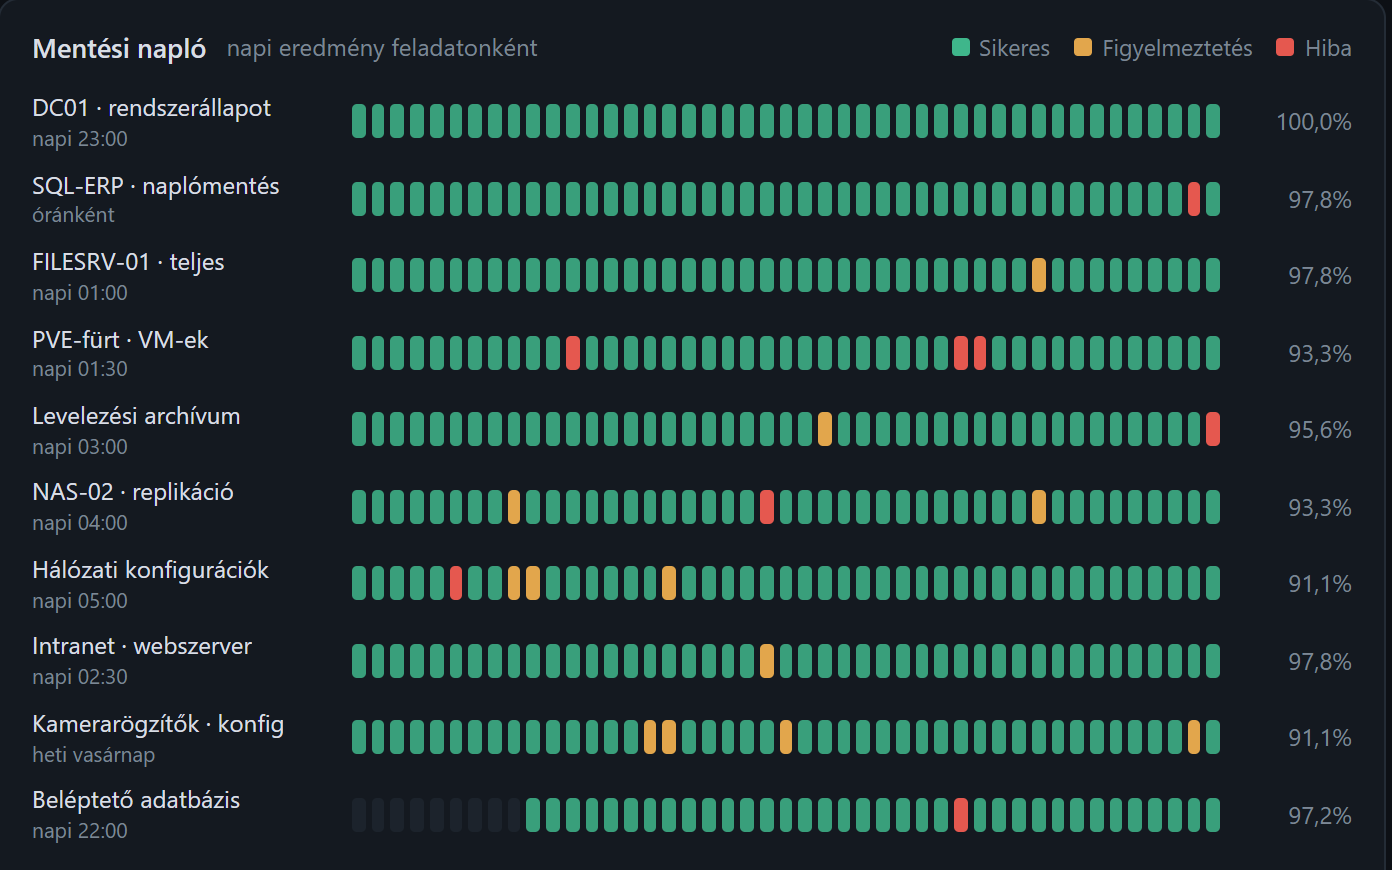Select the "Sikeres" legend label
This screenshot has height=870, width=1392.
[x=1014, y=48]
